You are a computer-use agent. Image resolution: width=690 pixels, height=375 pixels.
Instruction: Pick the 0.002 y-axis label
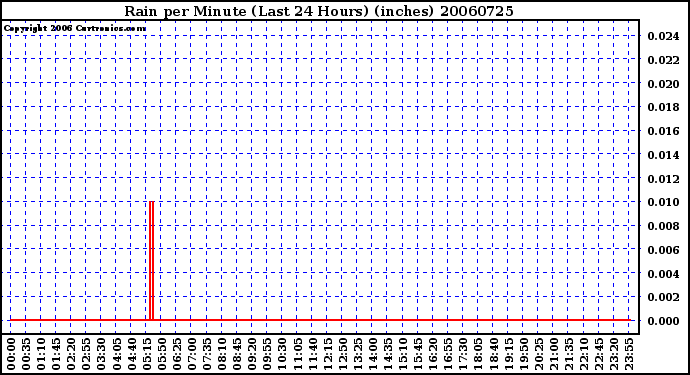point(663,298)
